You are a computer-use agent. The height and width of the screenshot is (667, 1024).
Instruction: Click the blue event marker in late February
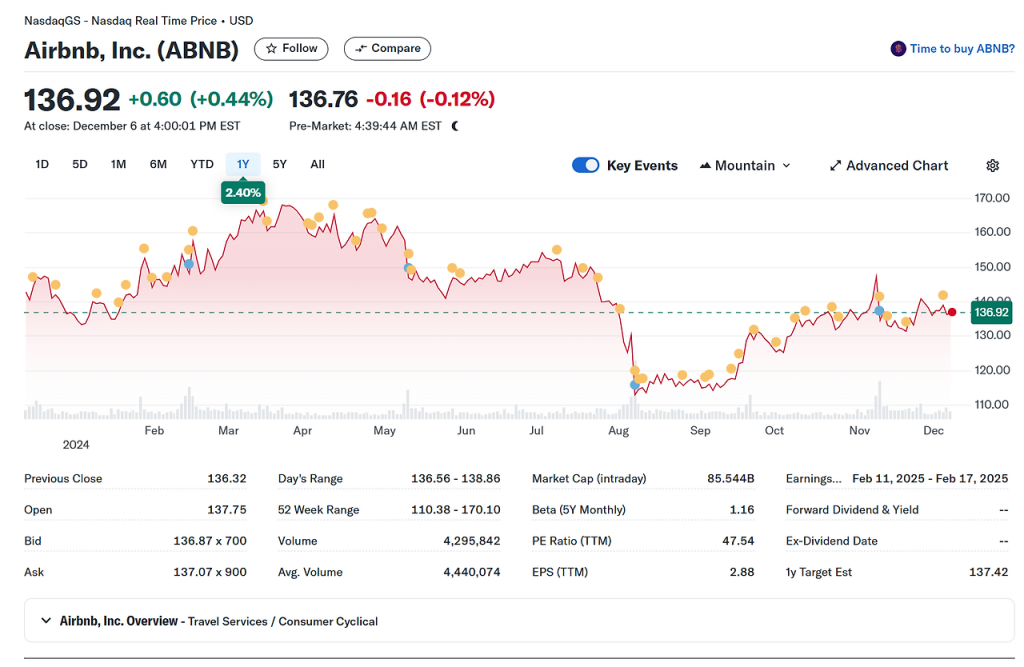pyautogui.click(x=189, y=264)
